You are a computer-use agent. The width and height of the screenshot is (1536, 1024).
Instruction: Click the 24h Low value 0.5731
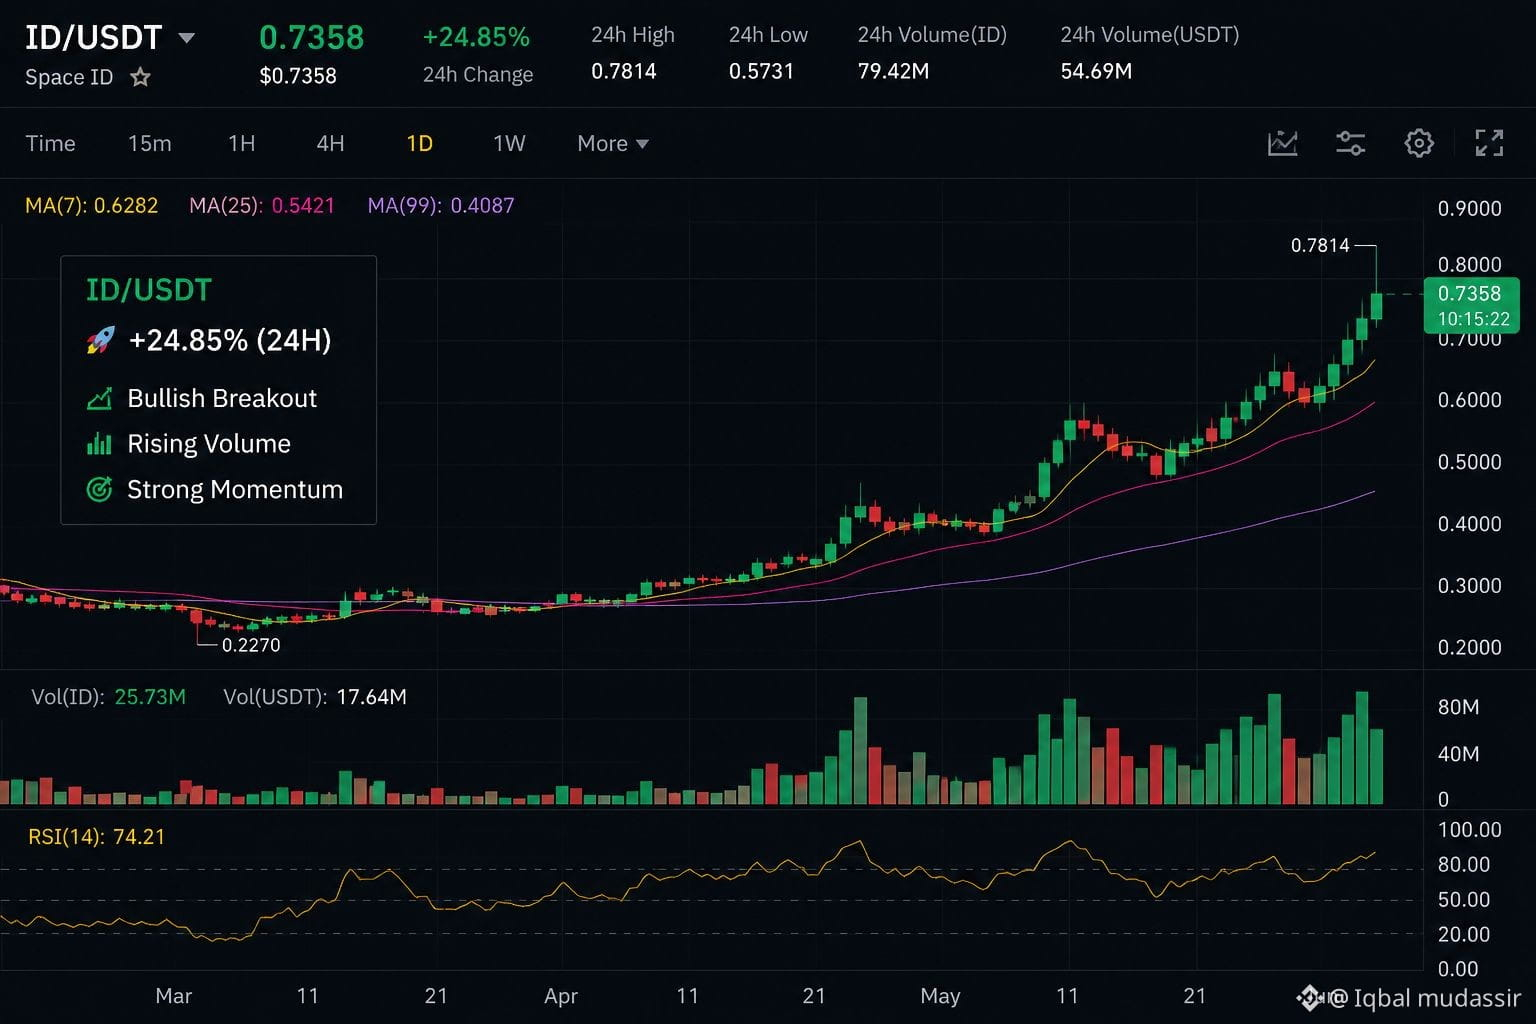[761, 71]
